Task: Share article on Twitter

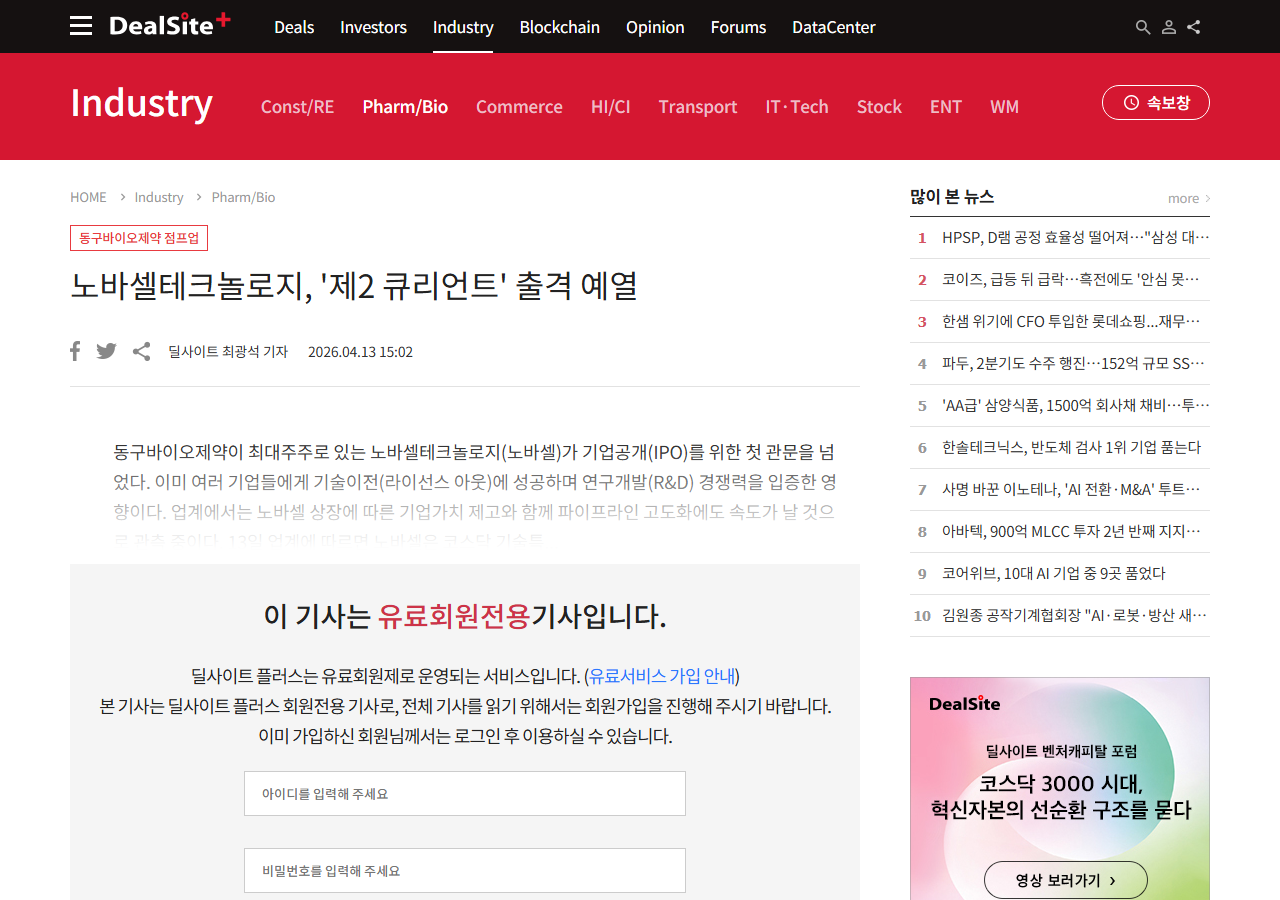Action: pyautogui.click(x=106, y=351)
